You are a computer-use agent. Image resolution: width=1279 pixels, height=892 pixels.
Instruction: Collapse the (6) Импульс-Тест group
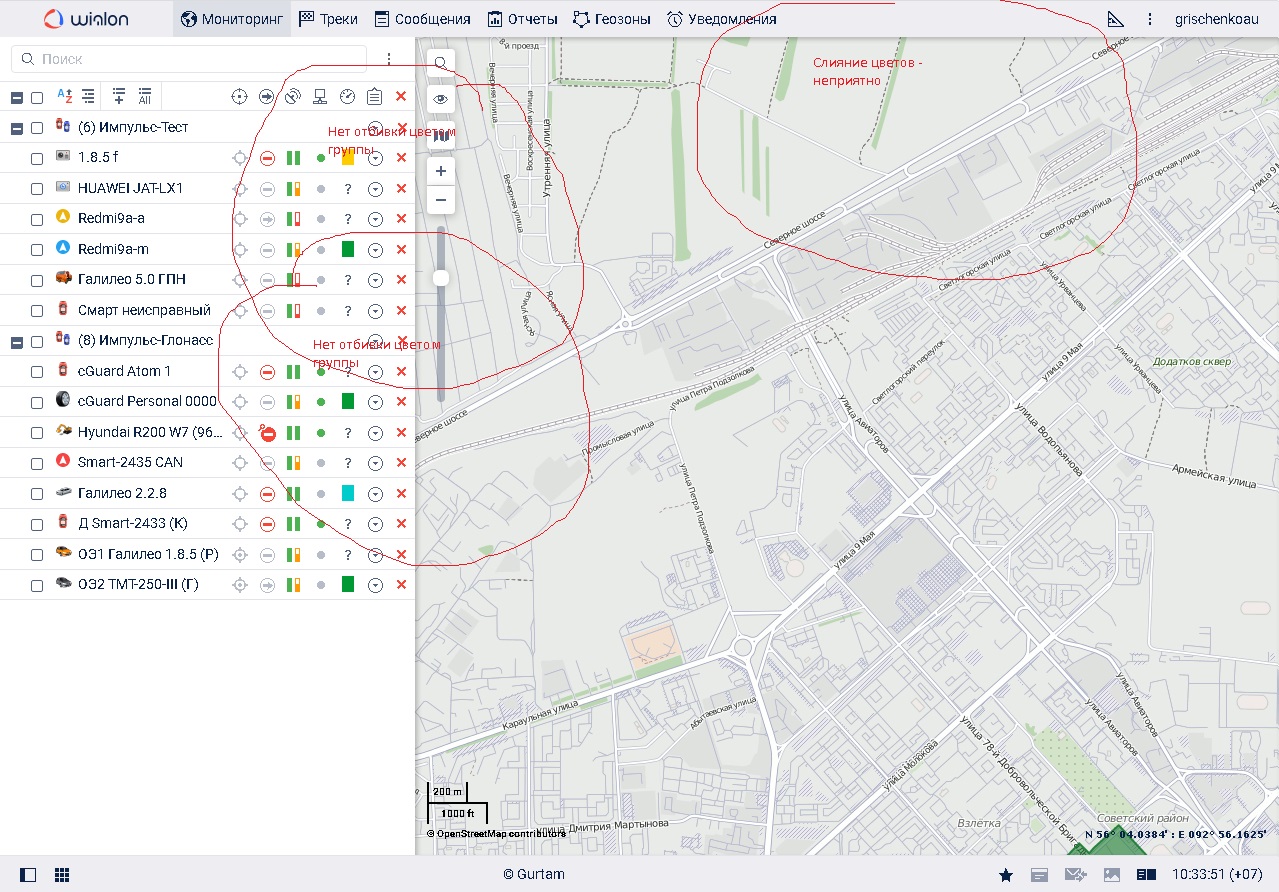tap(17, 128)
